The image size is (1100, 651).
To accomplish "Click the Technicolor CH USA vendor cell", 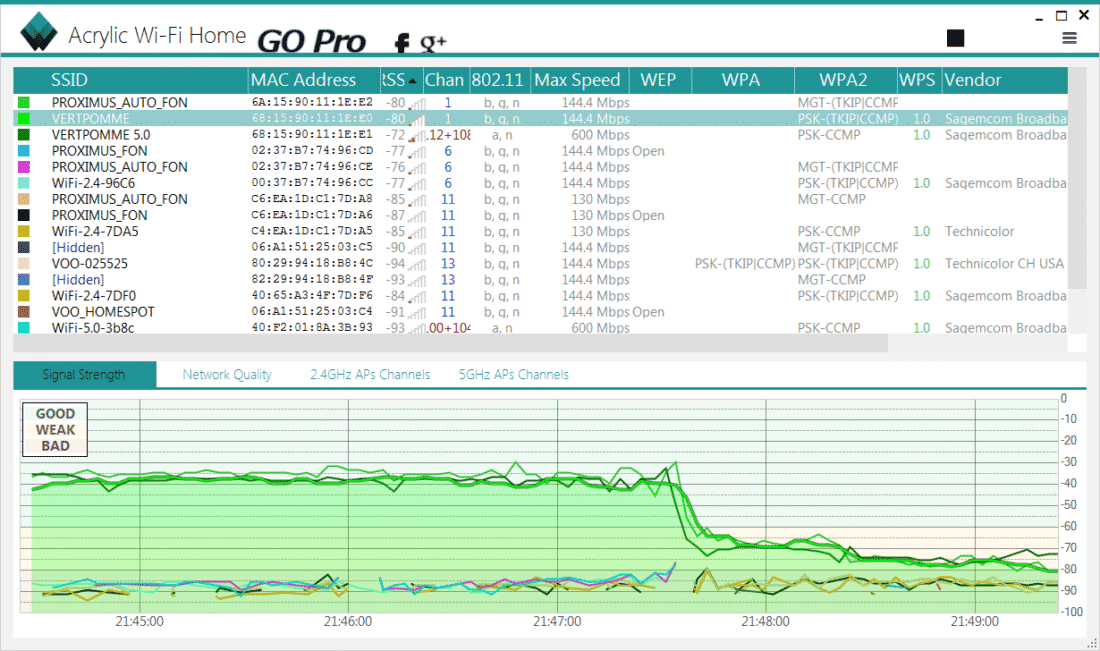I will pos(1004,264).
